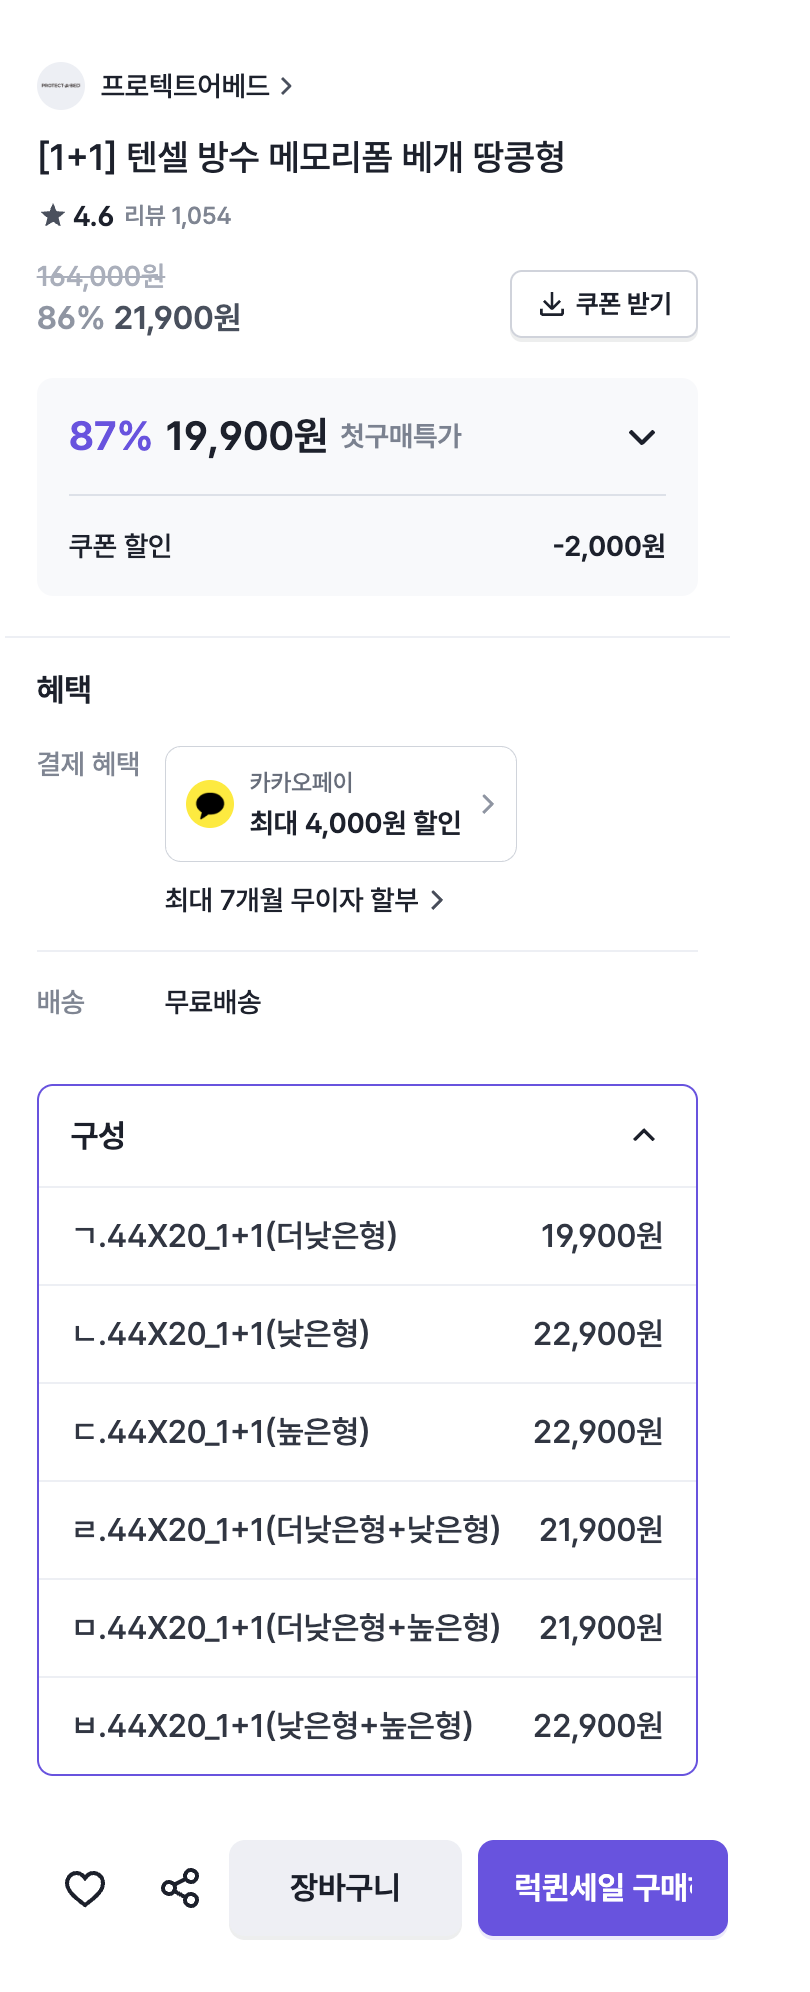Expand the 첫구매특가 price details chevron
The width and height of the screenshot is (810, 1992).
(x=641, y=437)
